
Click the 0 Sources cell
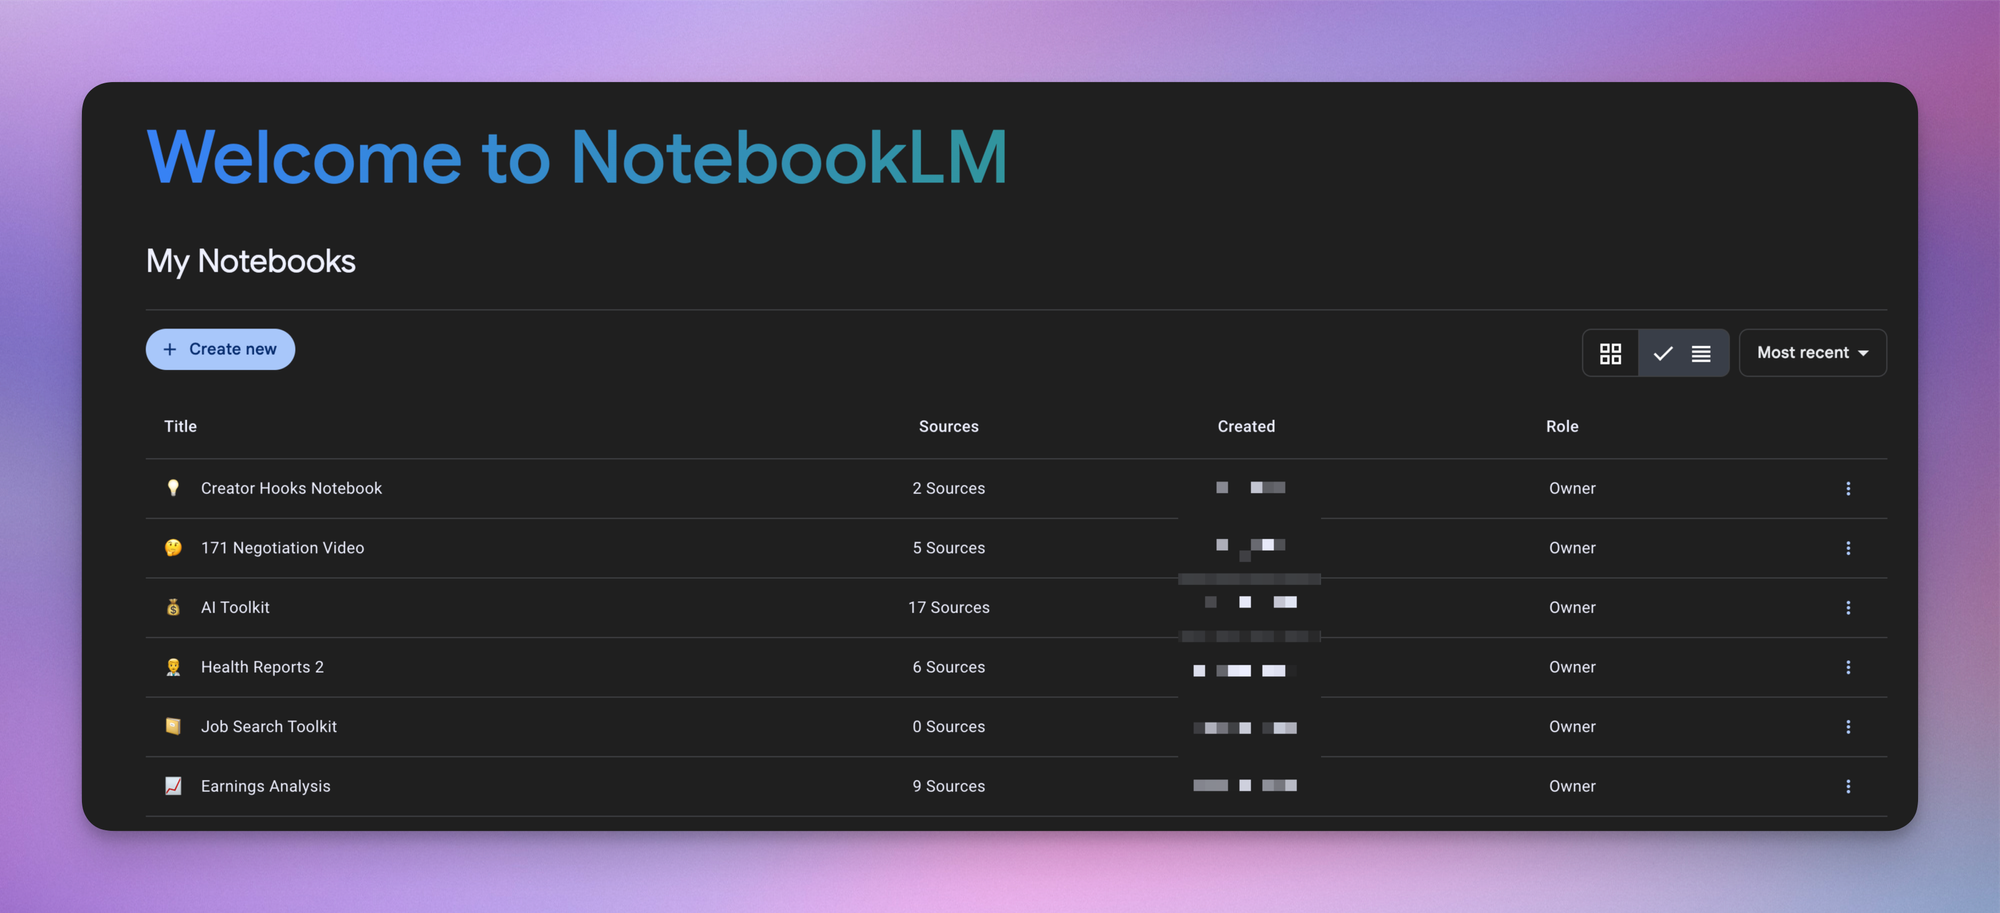949,727
